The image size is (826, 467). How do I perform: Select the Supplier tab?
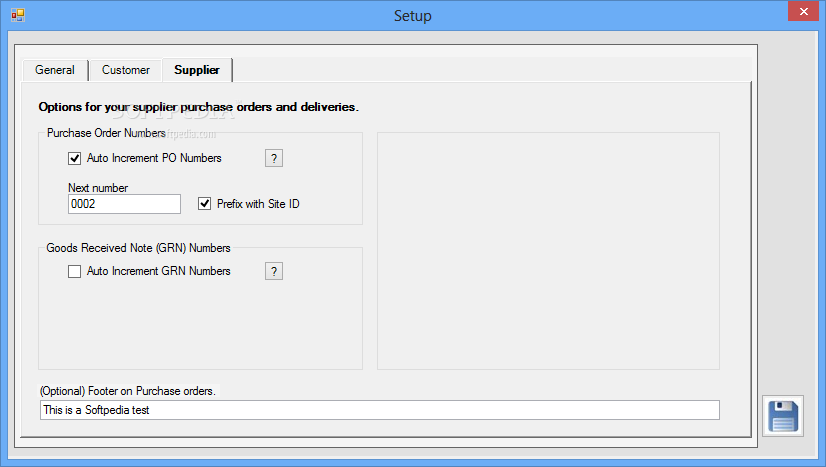(197, 69)
